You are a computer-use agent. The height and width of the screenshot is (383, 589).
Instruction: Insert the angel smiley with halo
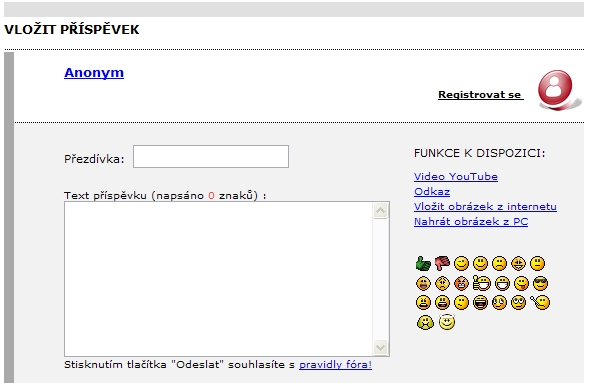447,322
